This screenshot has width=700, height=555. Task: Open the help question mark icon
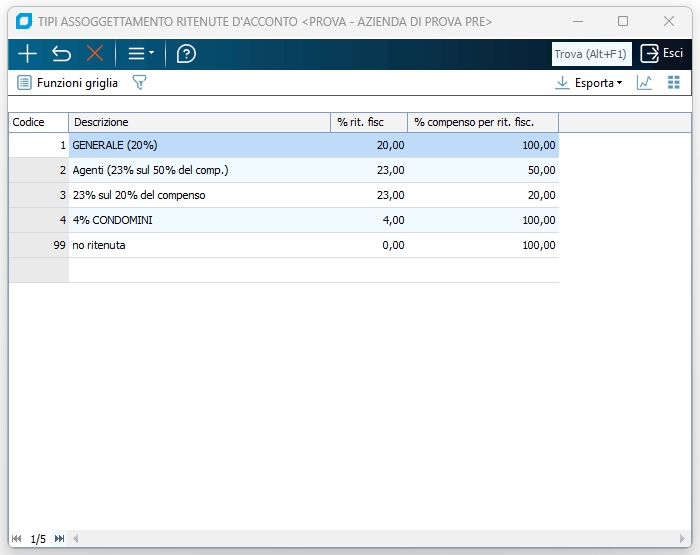(x=186, y=54)
